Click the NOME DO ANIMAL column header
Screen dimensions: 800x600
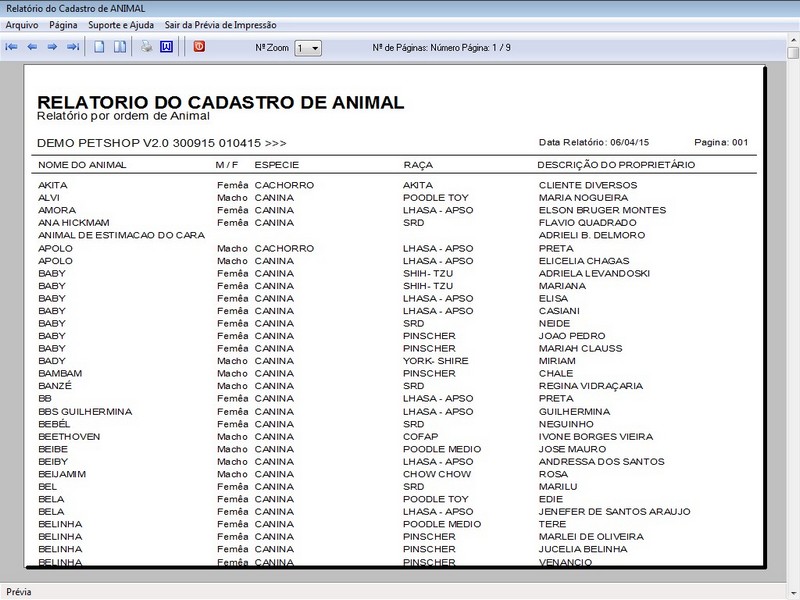[82, 165]
